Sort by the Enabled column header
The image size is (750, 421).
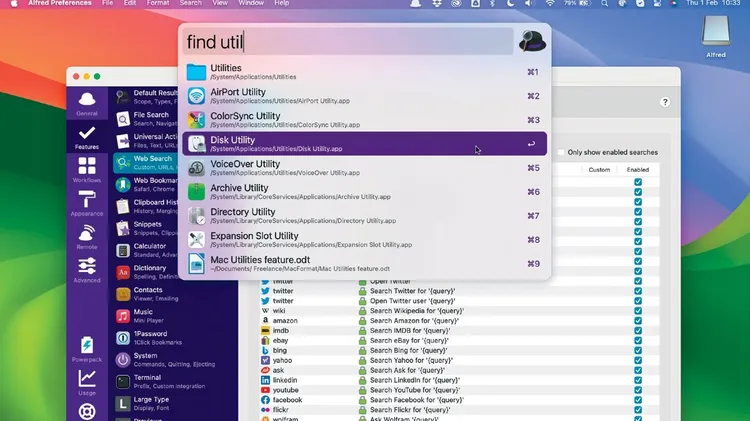click(638, 170)
